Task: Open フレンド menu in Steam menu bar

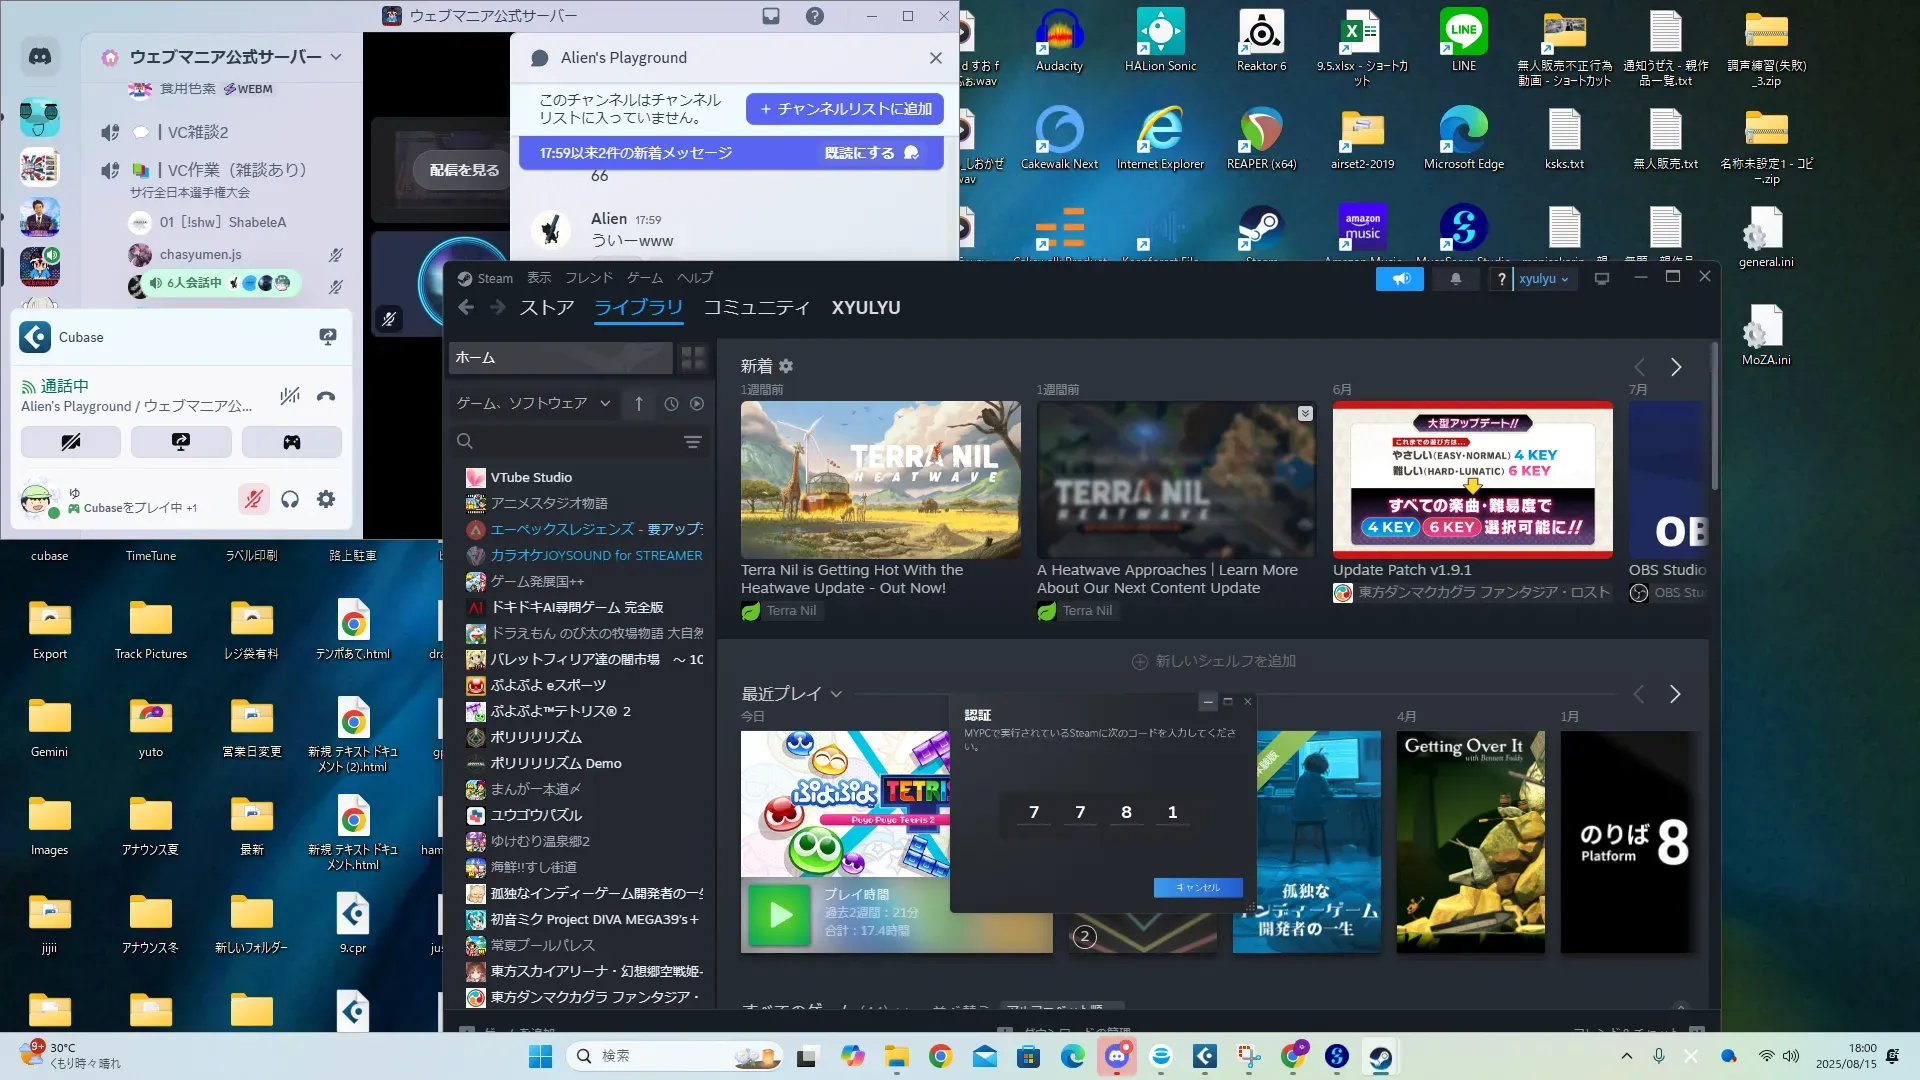Action: (588, 278)
